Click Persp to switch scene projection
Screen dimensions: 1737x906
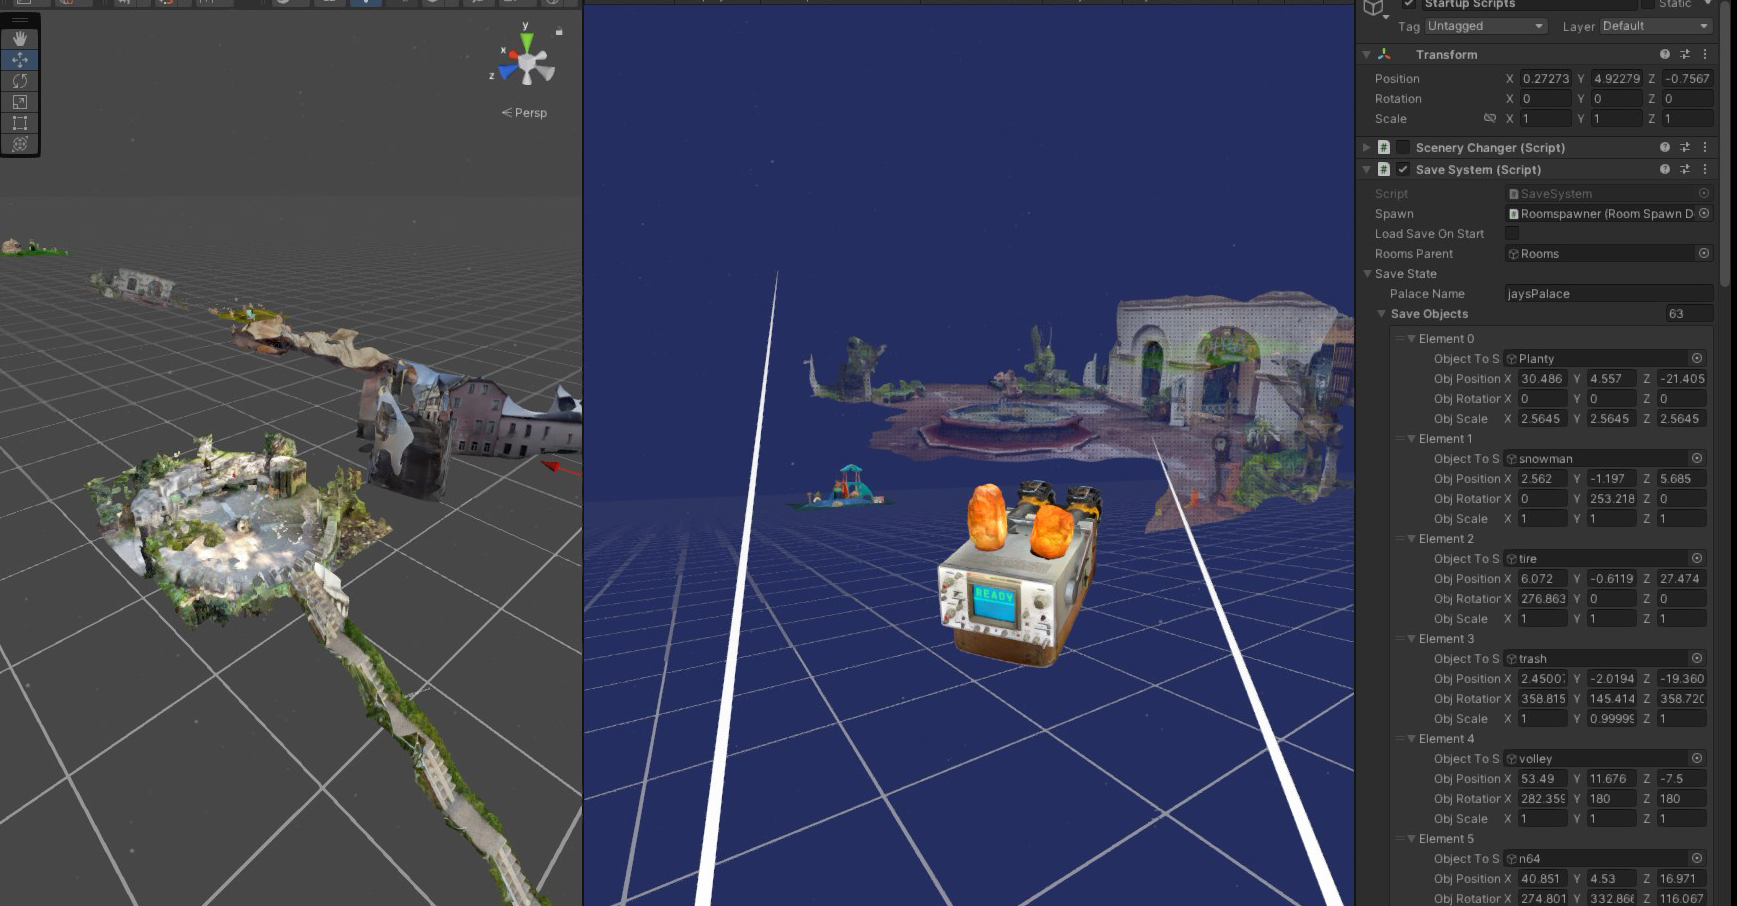526,113
